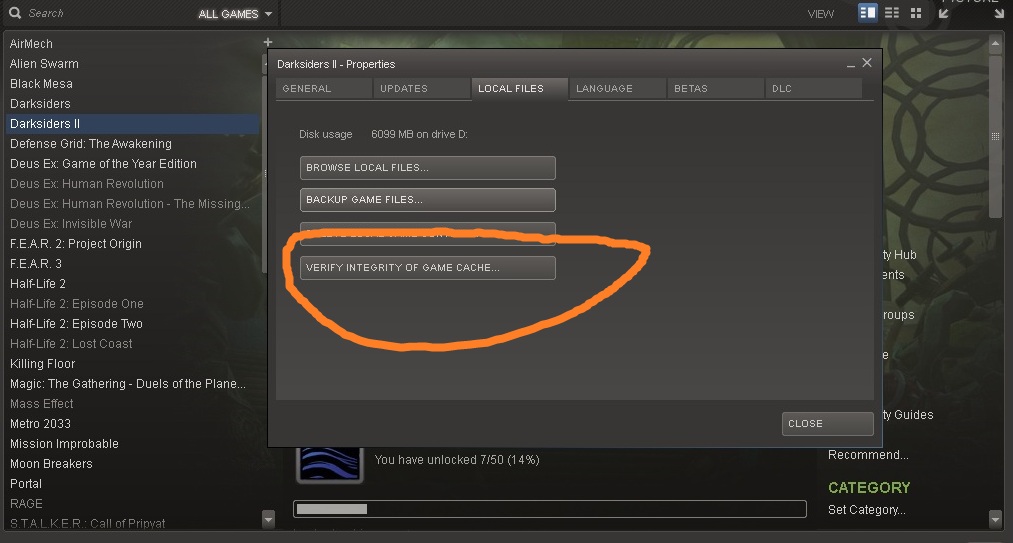Select Deus Ex: Human Revolution - The Missing
The image size is (1013, 543).
click(132, 204)
